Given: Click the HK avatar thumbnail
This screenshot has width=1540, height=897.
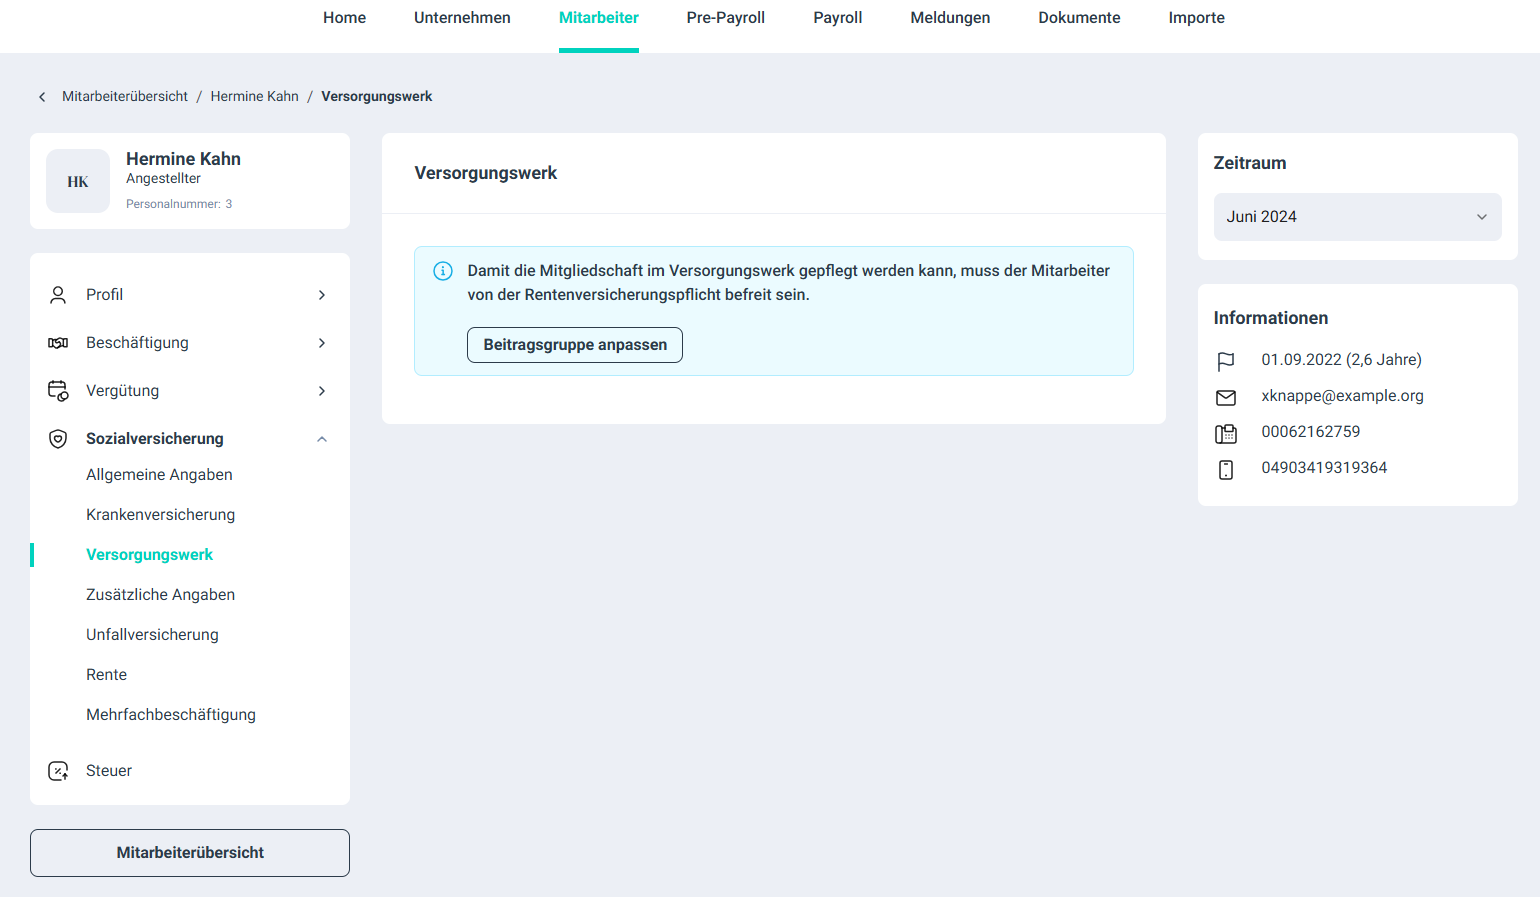Looking at the screenshot, I should click(x=78, y=181).
